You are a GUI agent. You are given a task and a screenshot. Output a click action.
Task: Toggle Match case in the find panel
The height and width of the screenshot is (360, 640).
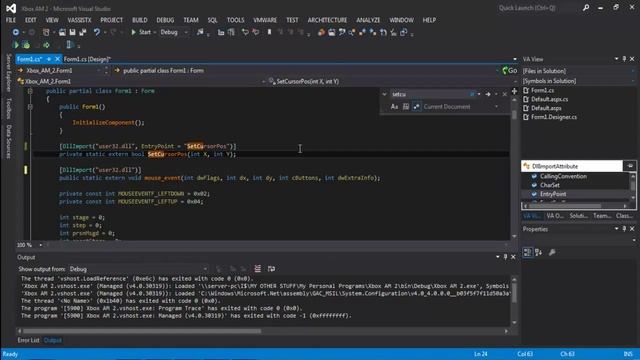pyautogui.click(x=394, y=107)
